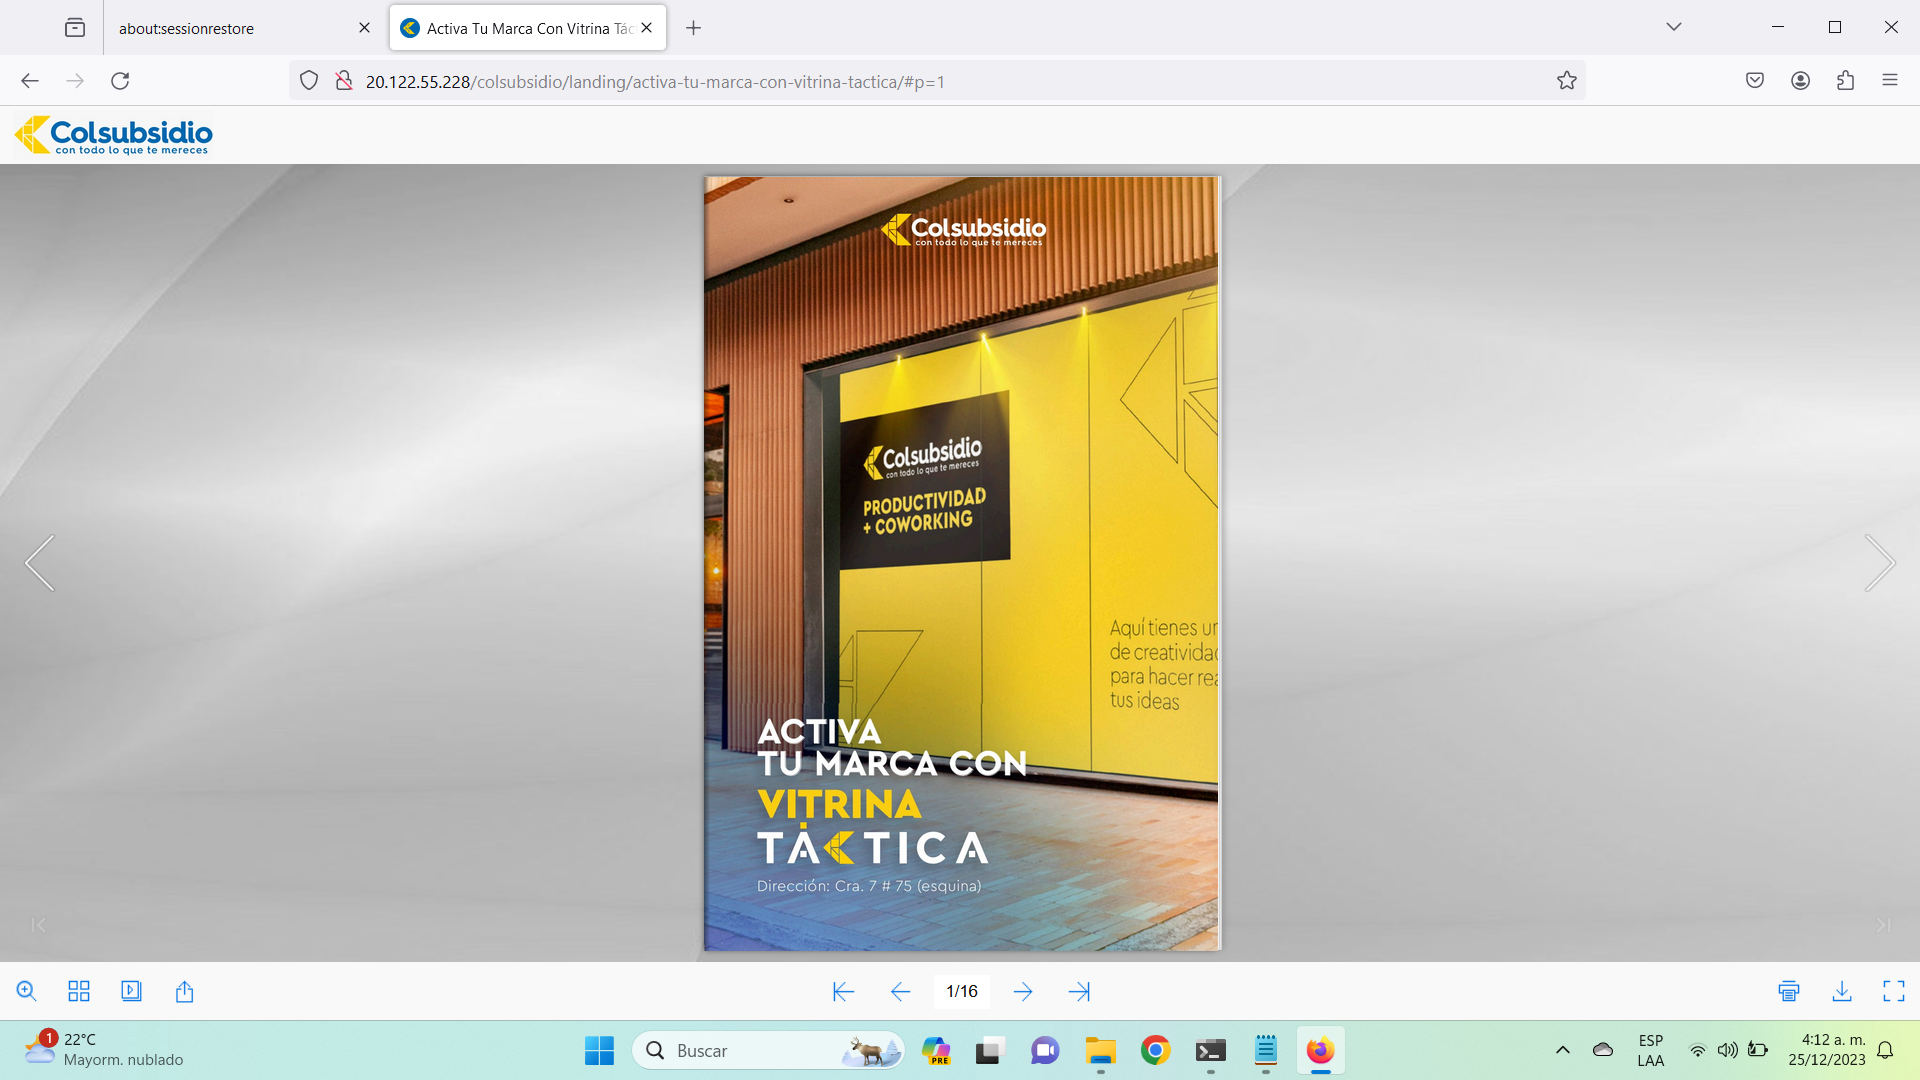Jump to first page using bottom toolbar
Screen dimensions: 1920x1080
(x=843, y=991)
